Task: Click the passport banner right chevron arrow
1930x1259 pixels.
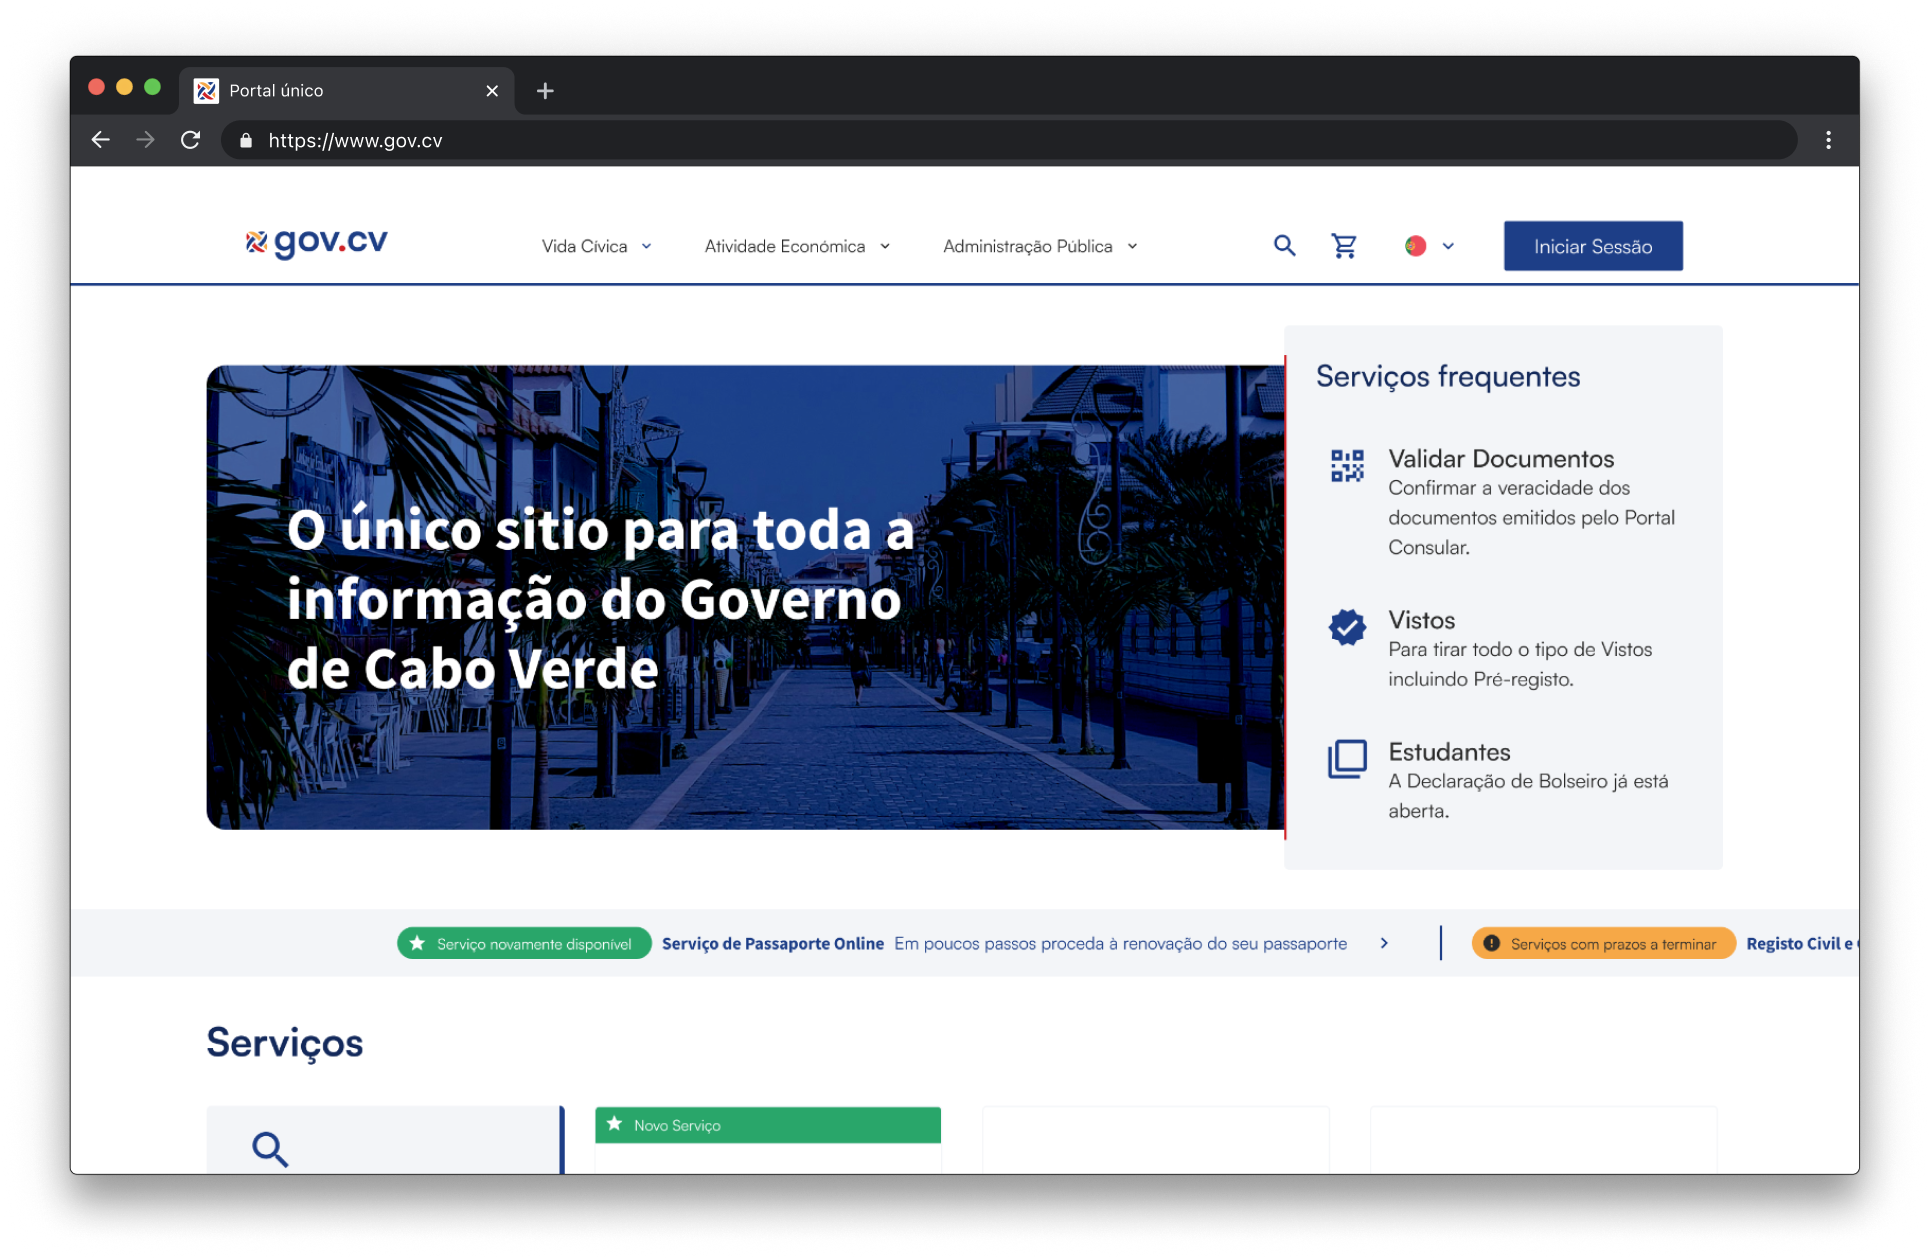Action: [1384, 943]
